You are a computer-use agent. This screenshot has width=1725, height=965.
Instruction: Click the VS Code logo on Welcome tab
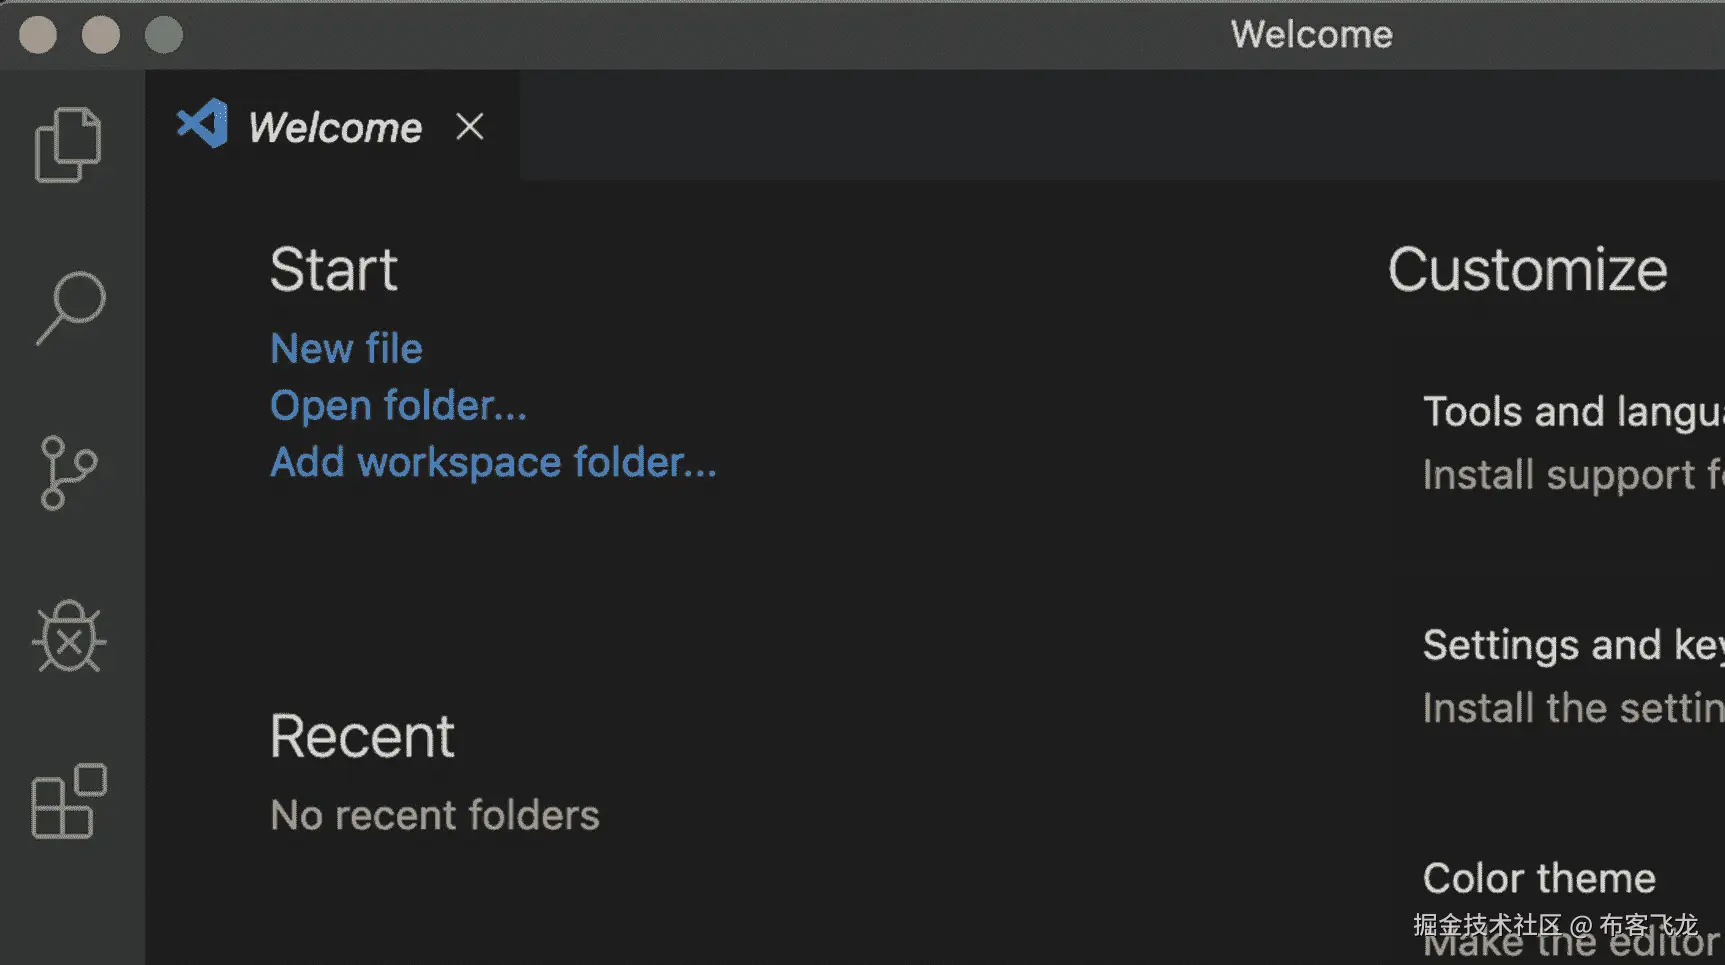[203, 125]
